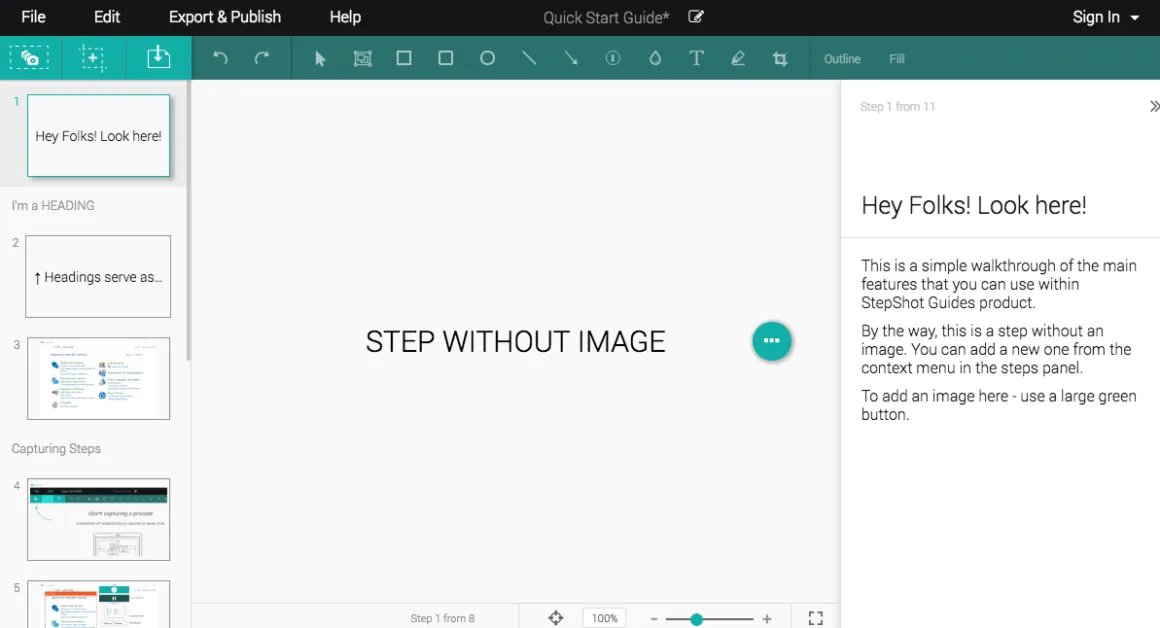Click the "I'm a HEADING" section label

click(x=53, y=206)
